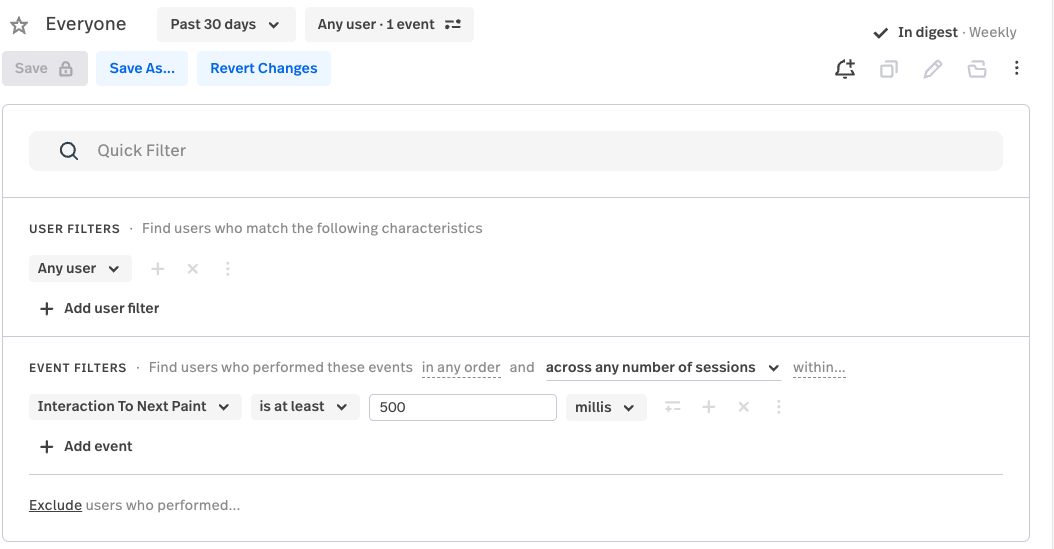Click the duplicate segment icon
This screenshot has width=1054, height=549.
coord(888,69)
